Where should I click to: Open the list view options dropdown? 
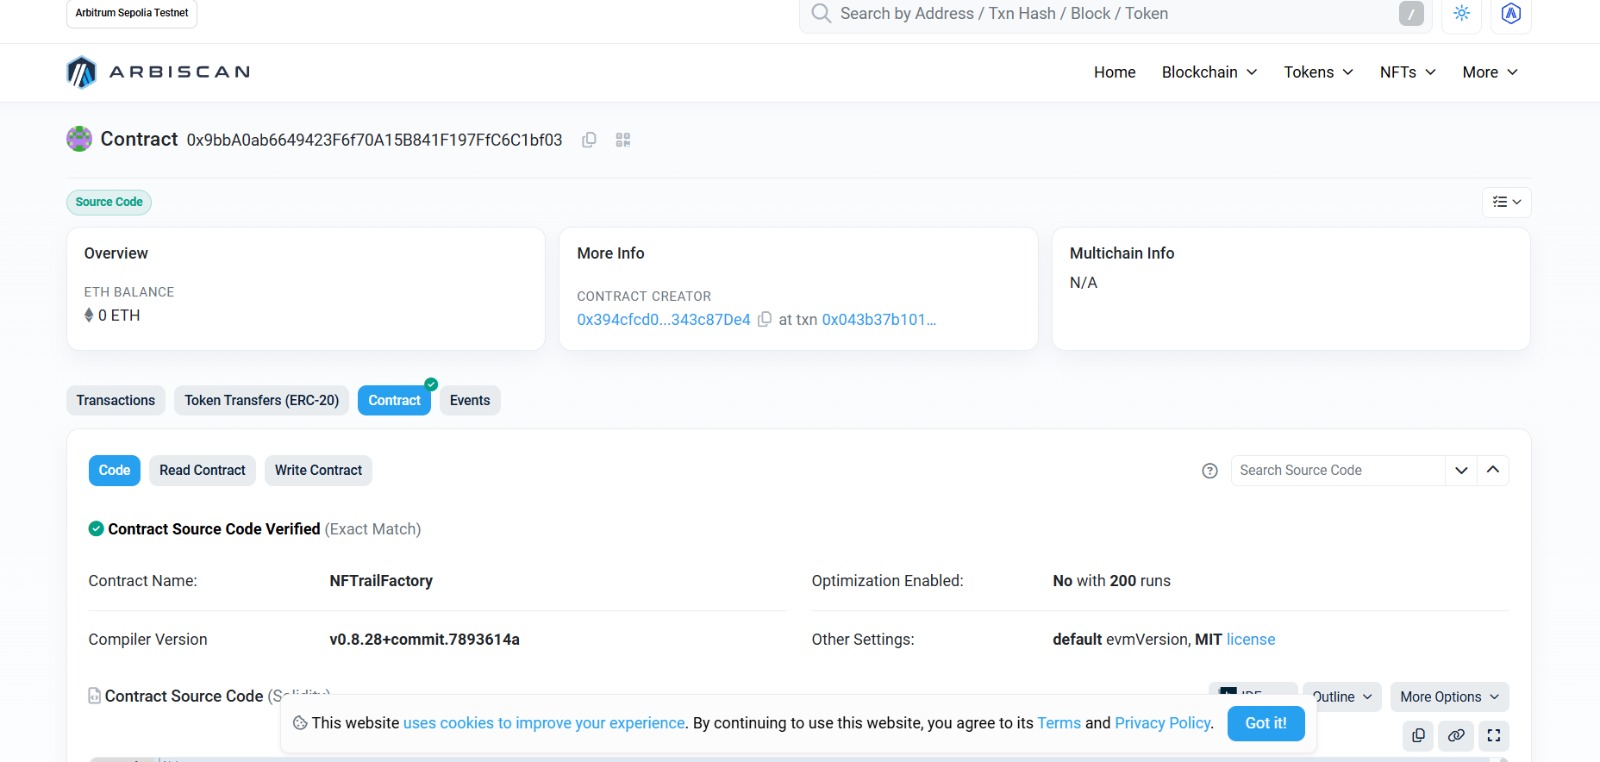pyautogui.click(x=1507, y=202)
